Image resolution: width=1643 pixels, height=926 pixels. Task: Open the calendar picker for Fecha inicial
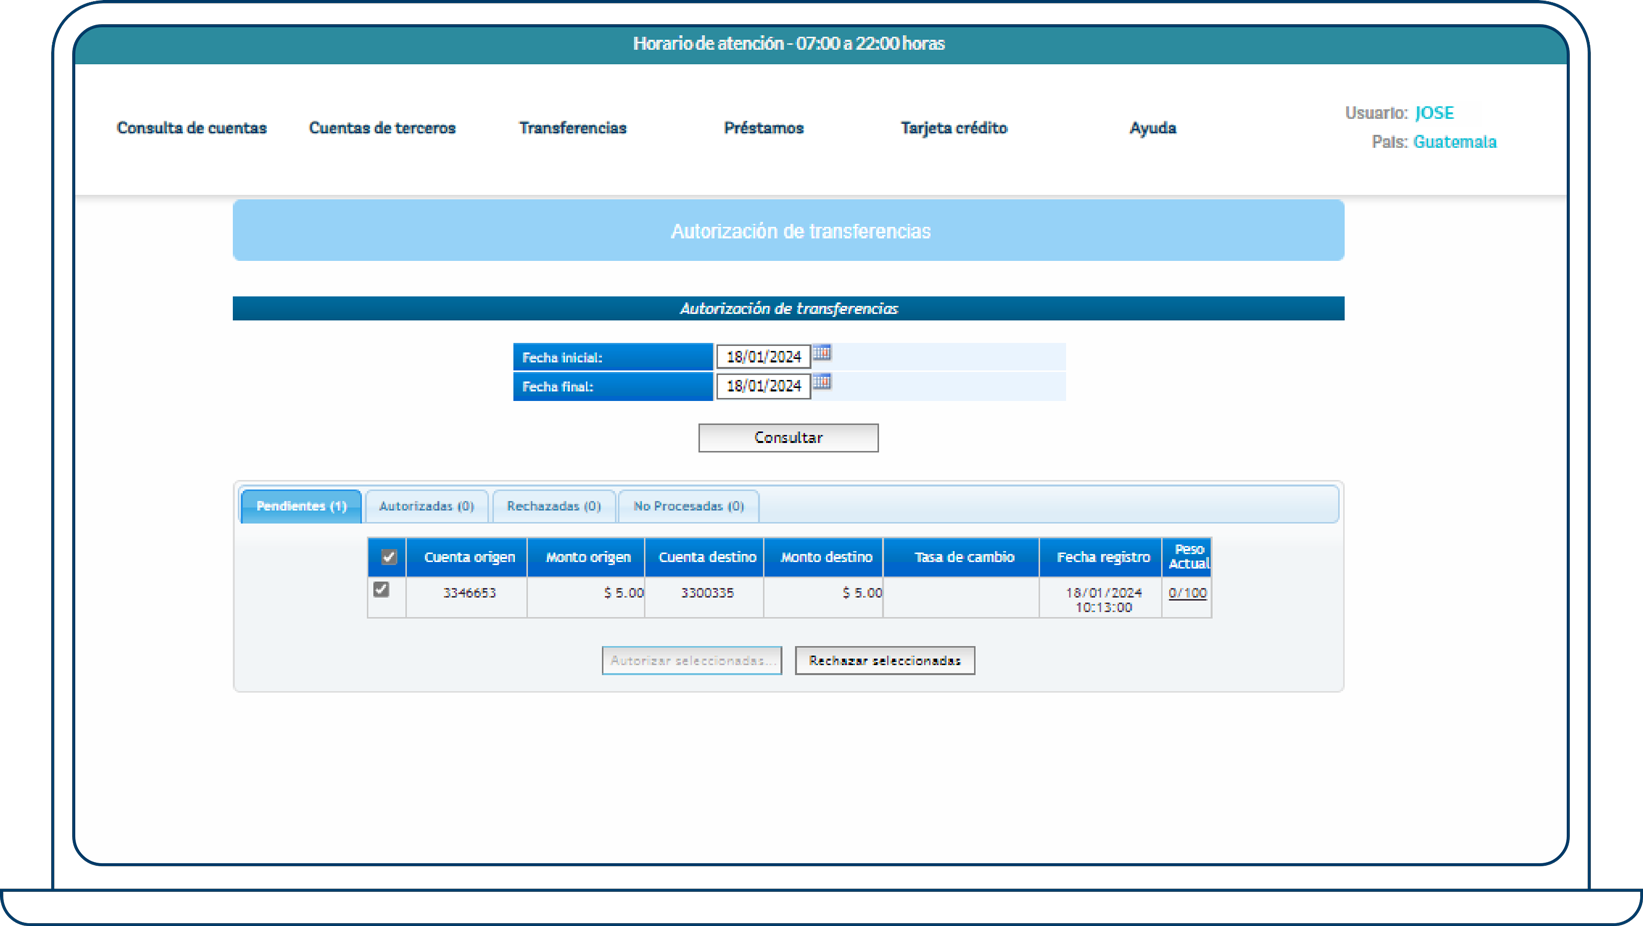pos(822,354)
